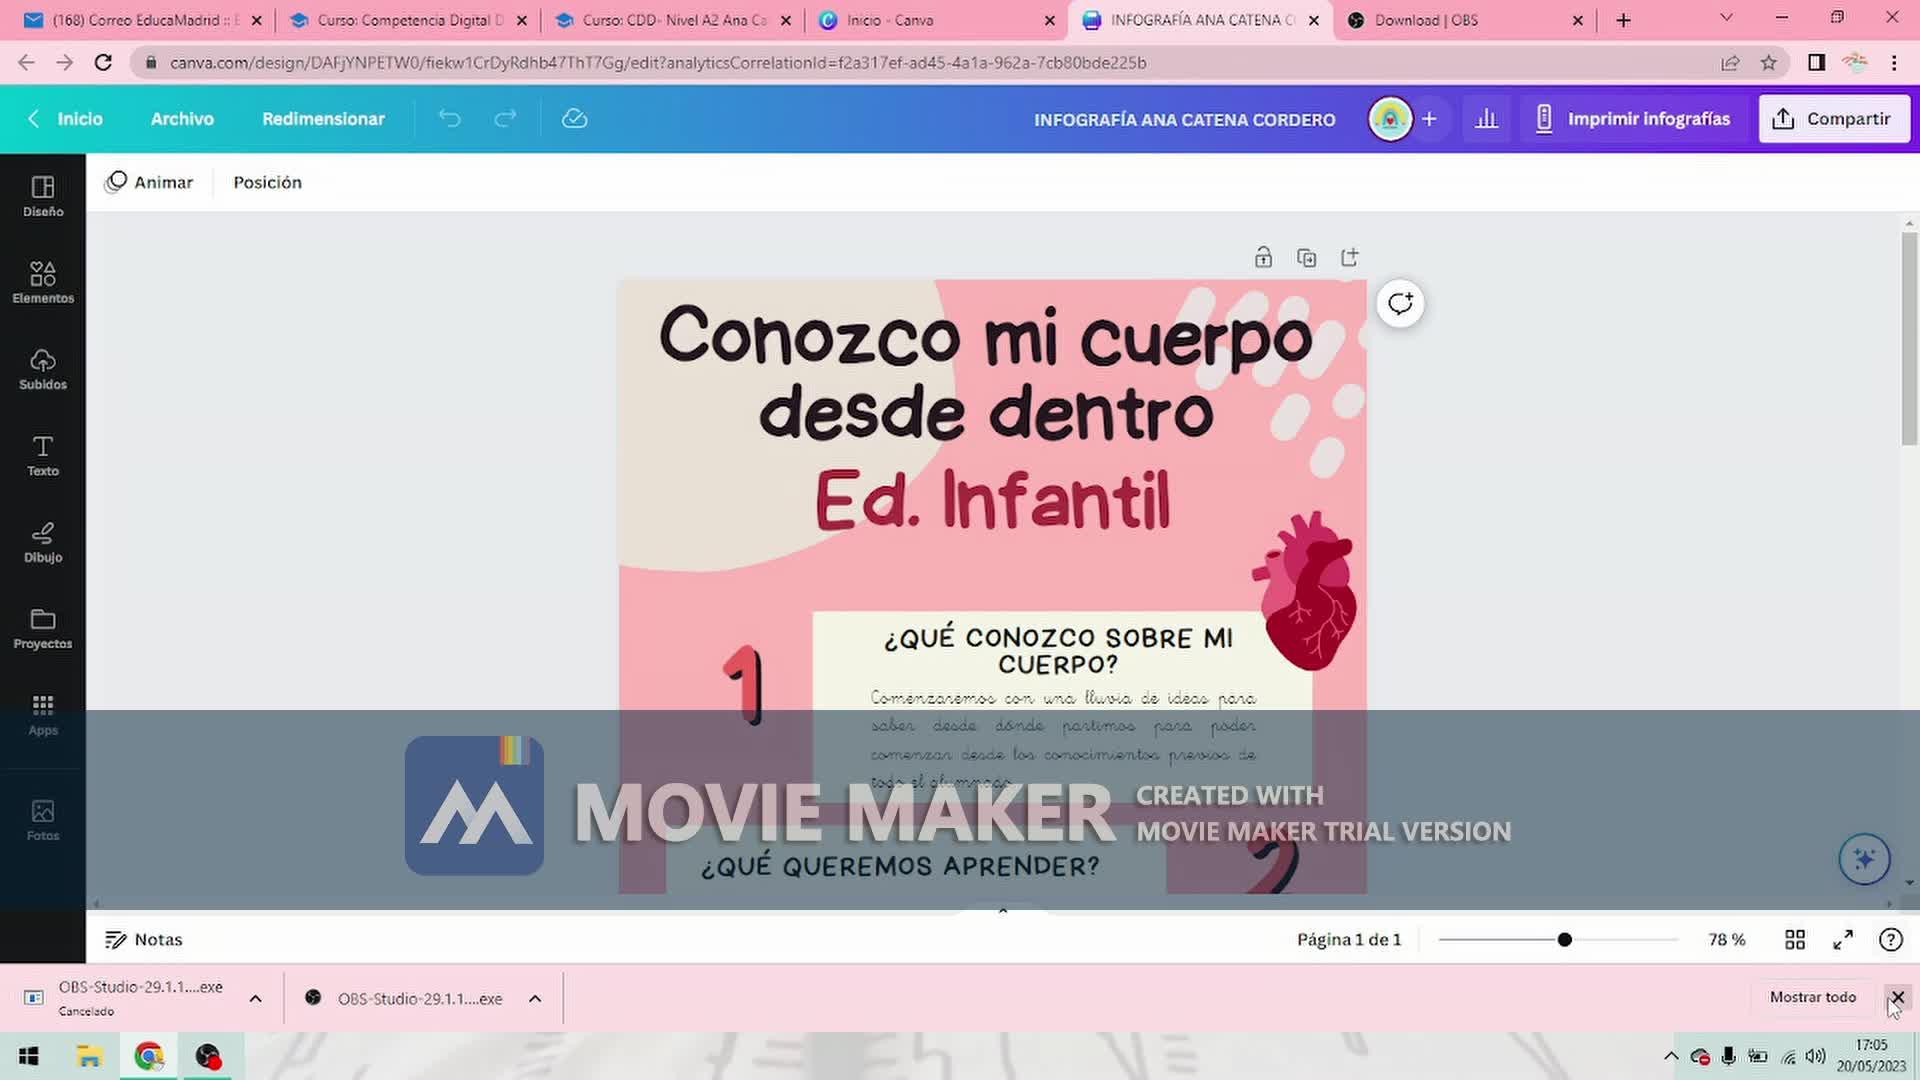Toggle fullscreen presentation mode

coord(1843,940)
